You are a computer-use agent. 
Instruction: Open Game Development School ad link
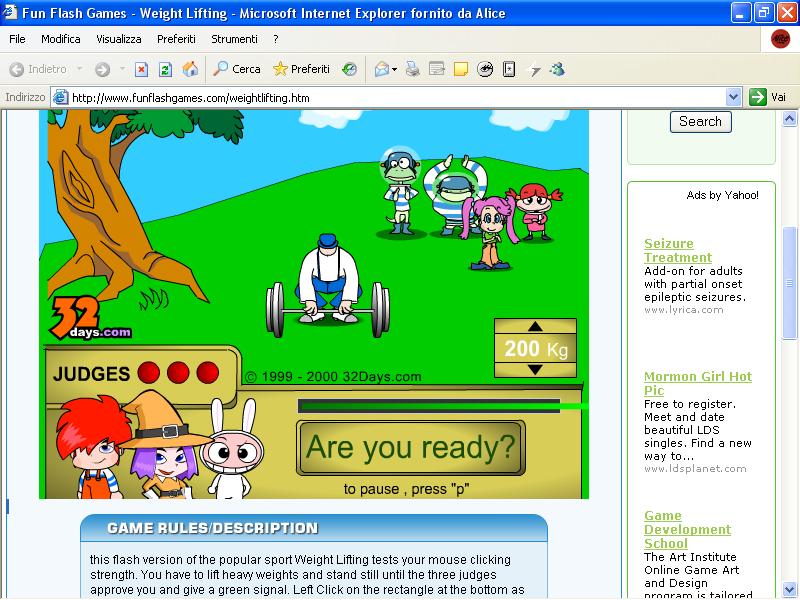[687, 530]
